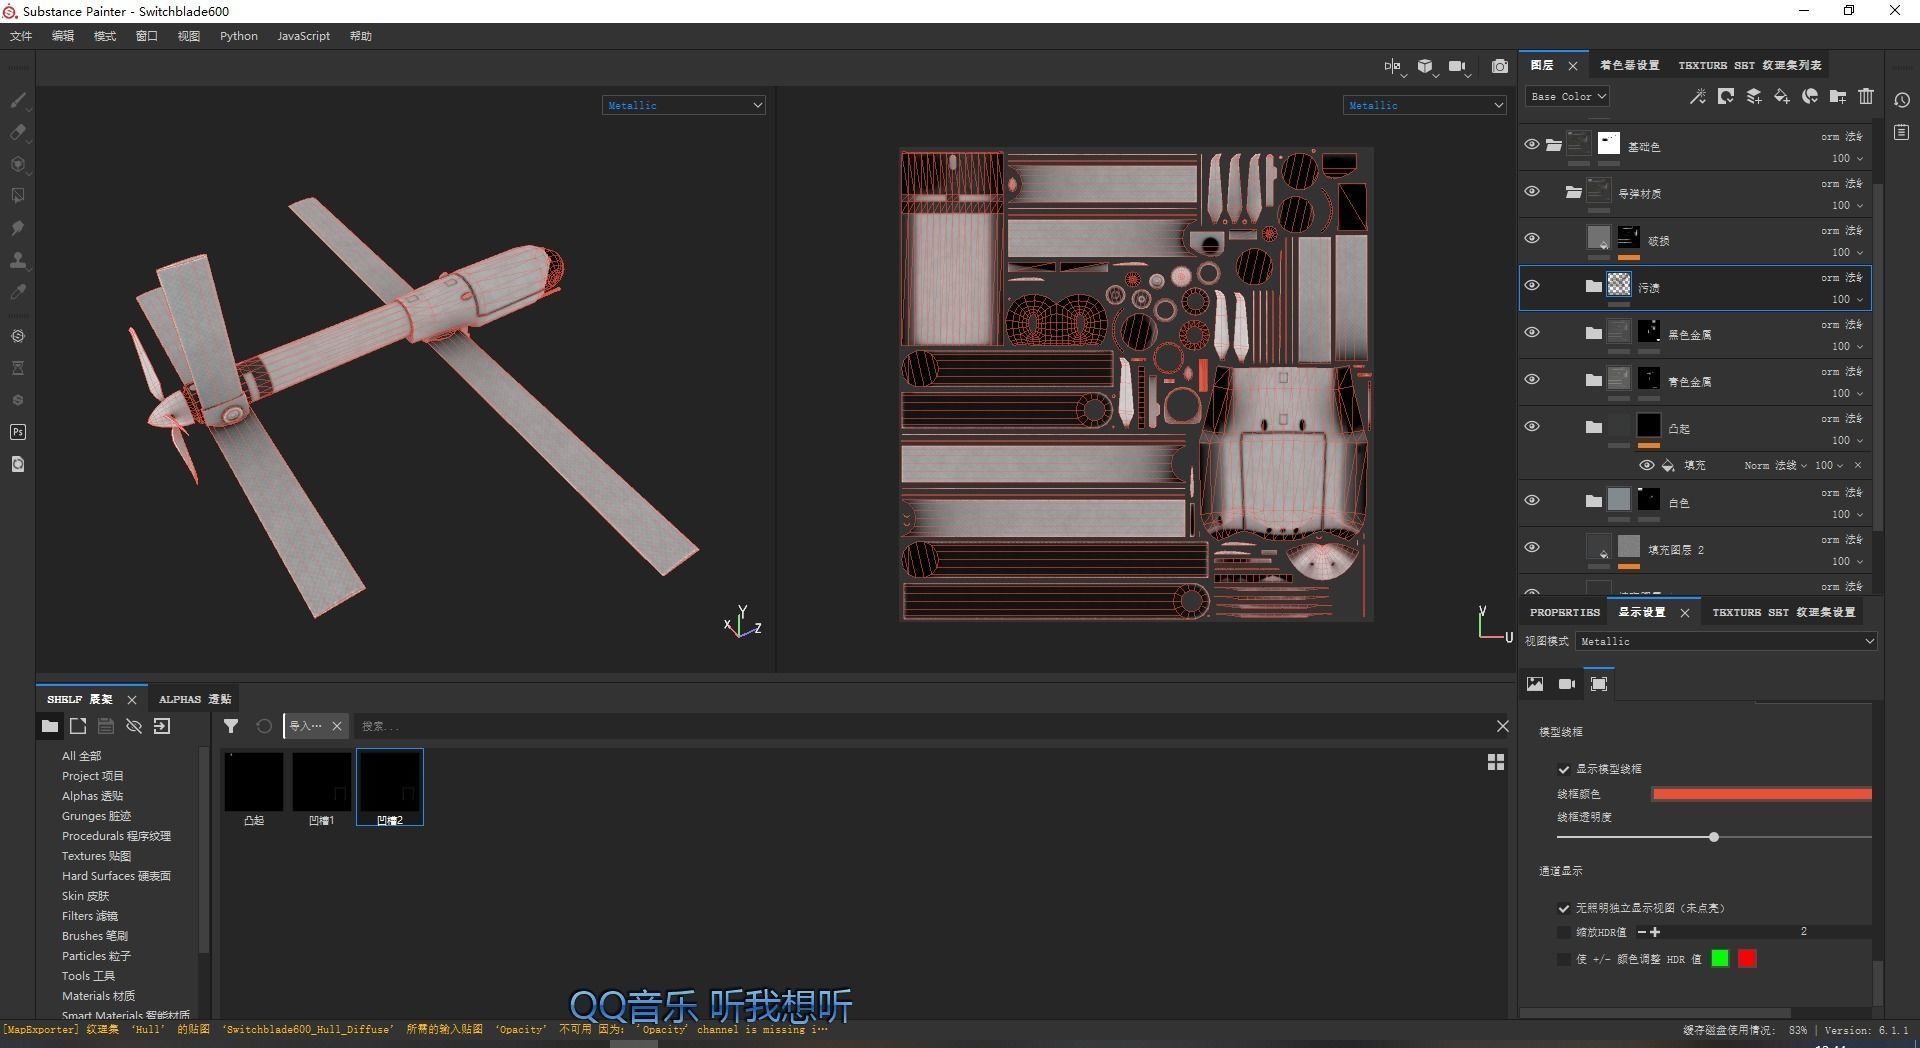The image size is (1920, 1048).
Task: Add a new folder in layers panel
Action: [1838, 96]
